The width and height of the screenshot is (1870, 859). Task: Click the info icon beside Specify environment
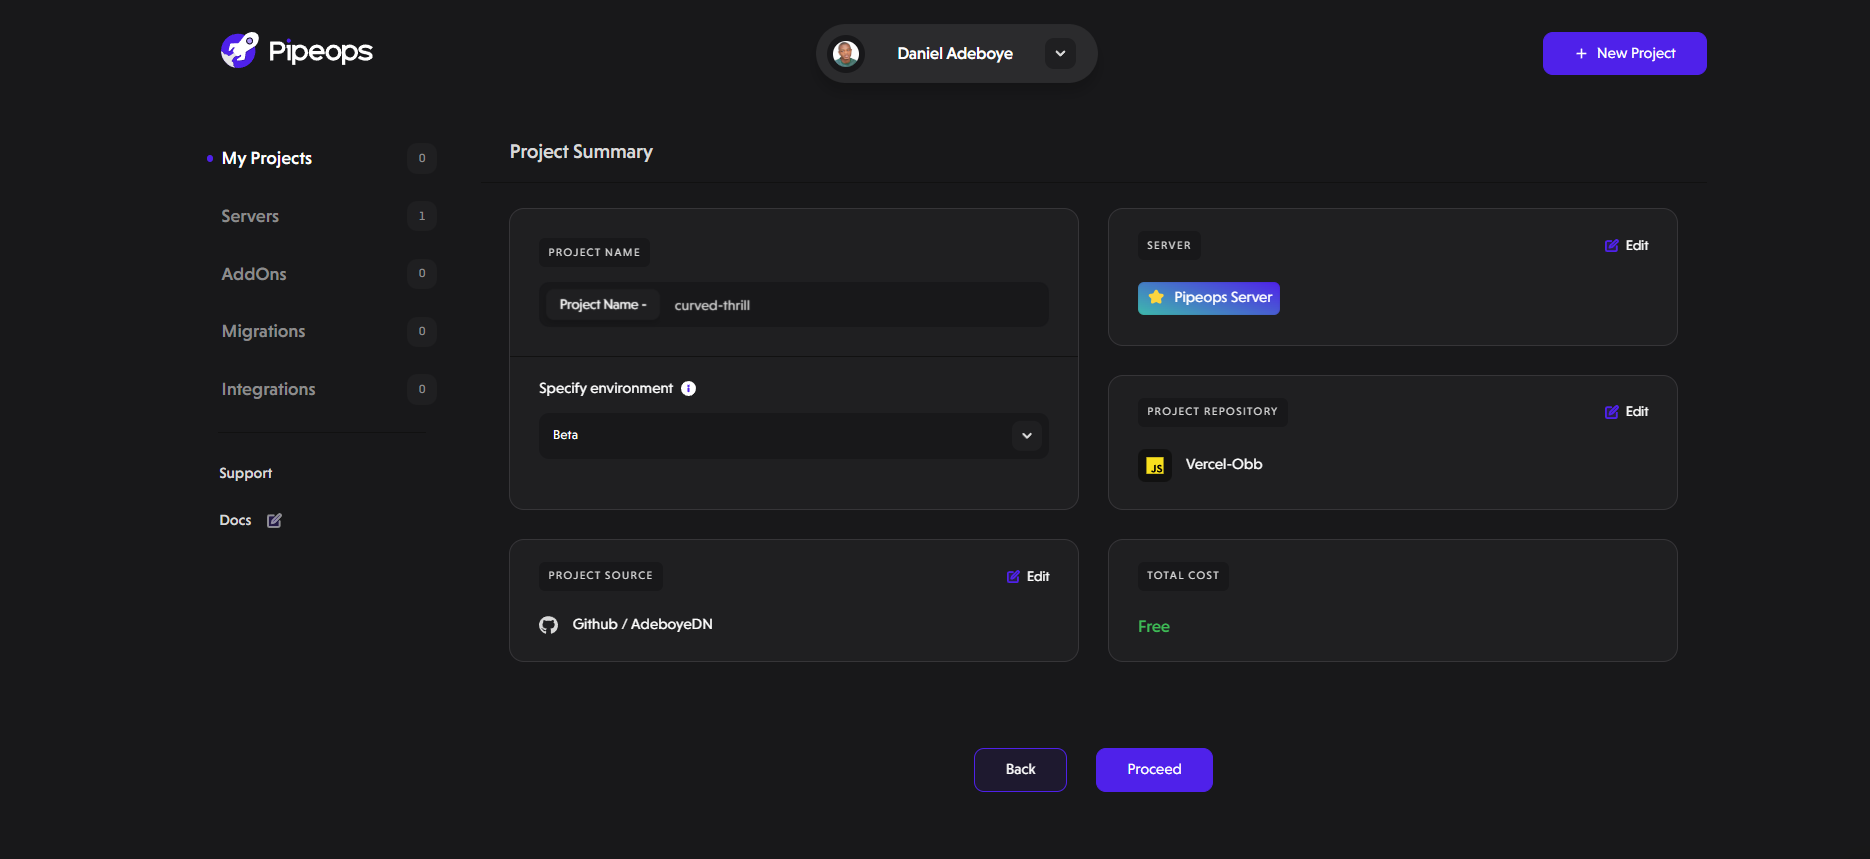[689, 388]
